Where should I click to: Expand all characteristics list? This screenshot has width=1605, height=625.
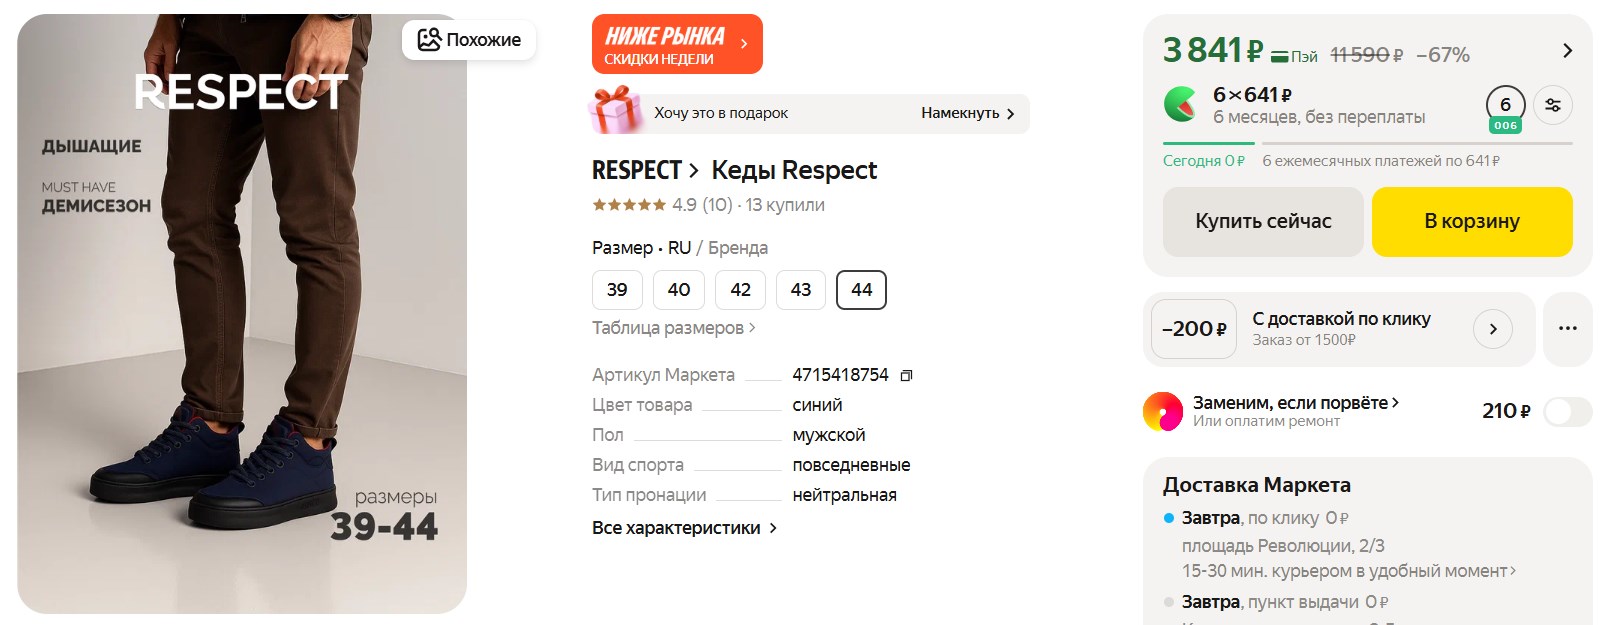(x=684, y=528)
